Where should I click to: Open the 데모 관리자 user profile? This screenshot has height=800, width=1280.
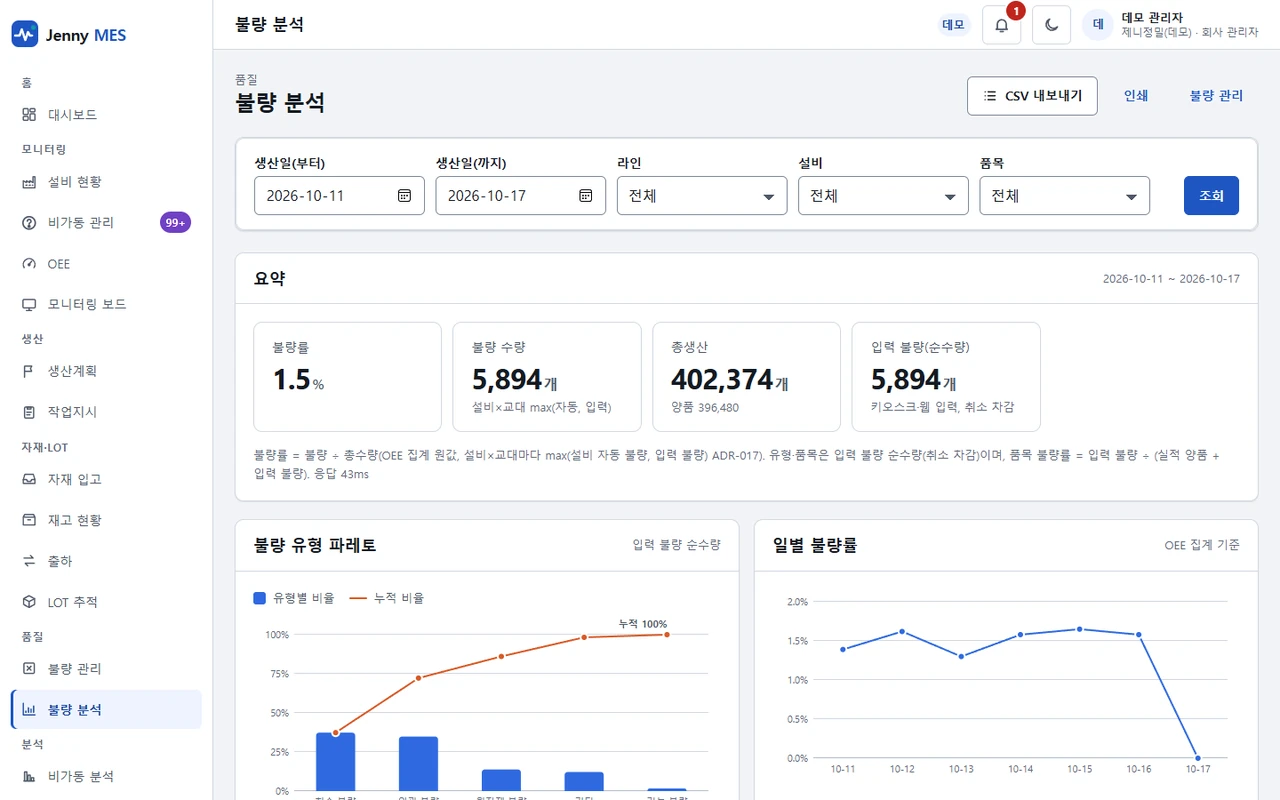(x=1171, y=25)
